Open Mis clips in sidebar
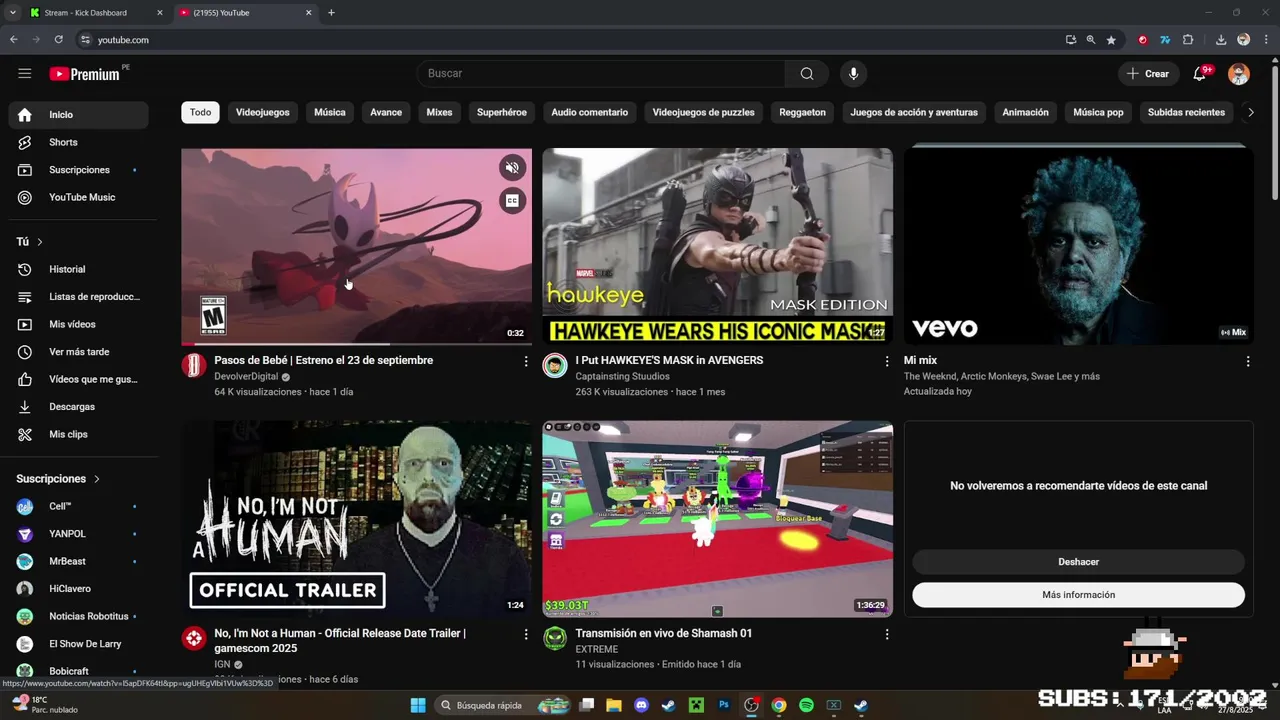The width and height of the screenshot is (1280, 720). [x=78, y=434]
